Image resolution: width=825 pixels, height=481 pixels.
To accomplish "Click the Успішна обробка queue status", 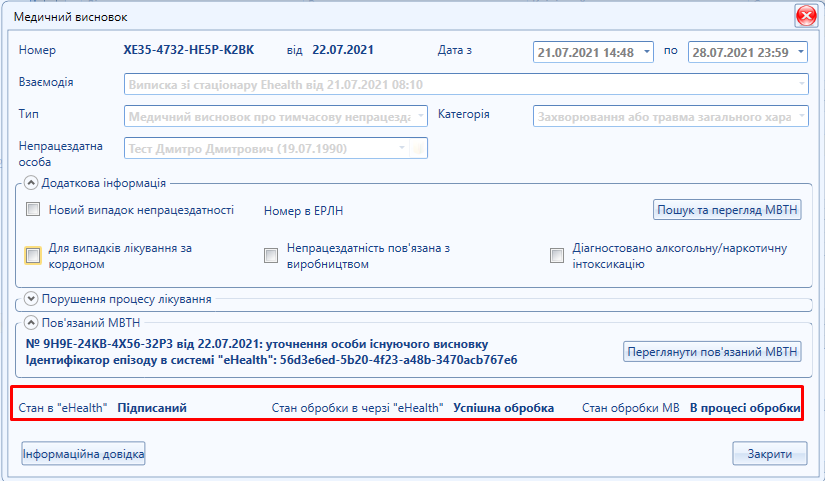I will [x=504, y=408].
